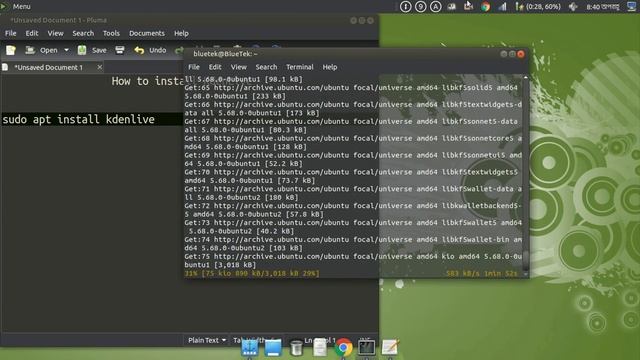Screen dimensions: 640x360
Task: Close the terminal window
Action: tap(521, 54)
